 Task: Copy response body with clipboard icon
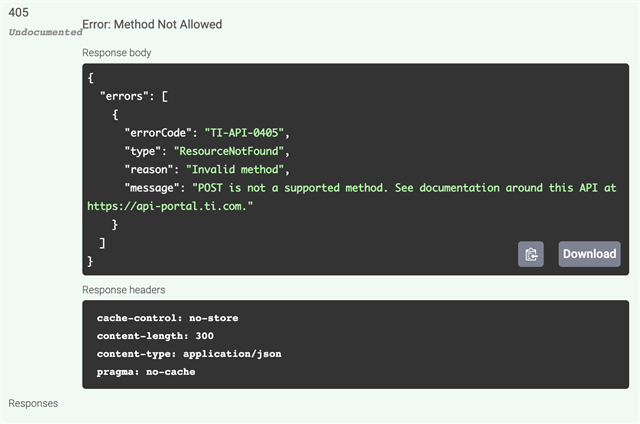(531, 254)
